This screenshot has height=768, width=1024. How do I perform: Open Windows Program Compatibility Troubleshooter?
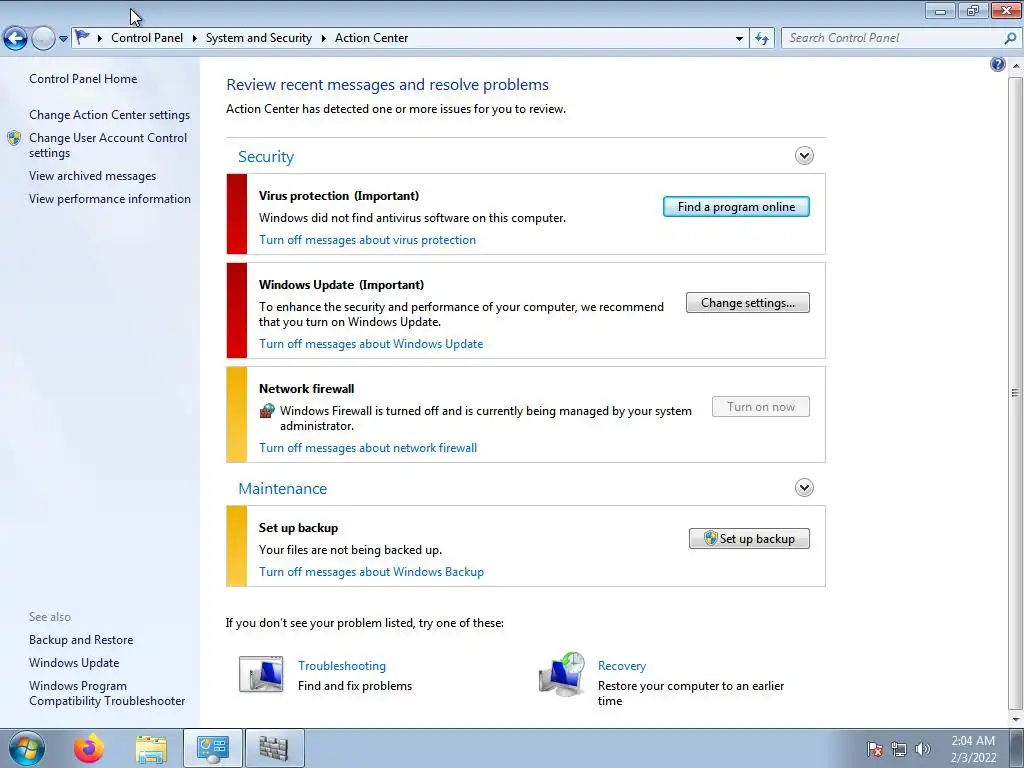tap(107, 693)
